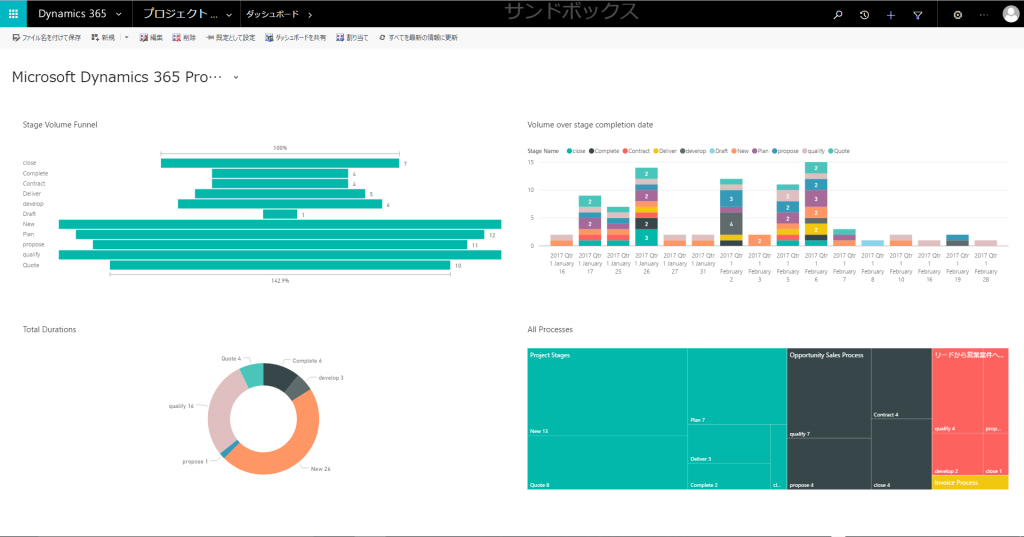Click the Volume over stage completion date title

click(x=590, y=125)
